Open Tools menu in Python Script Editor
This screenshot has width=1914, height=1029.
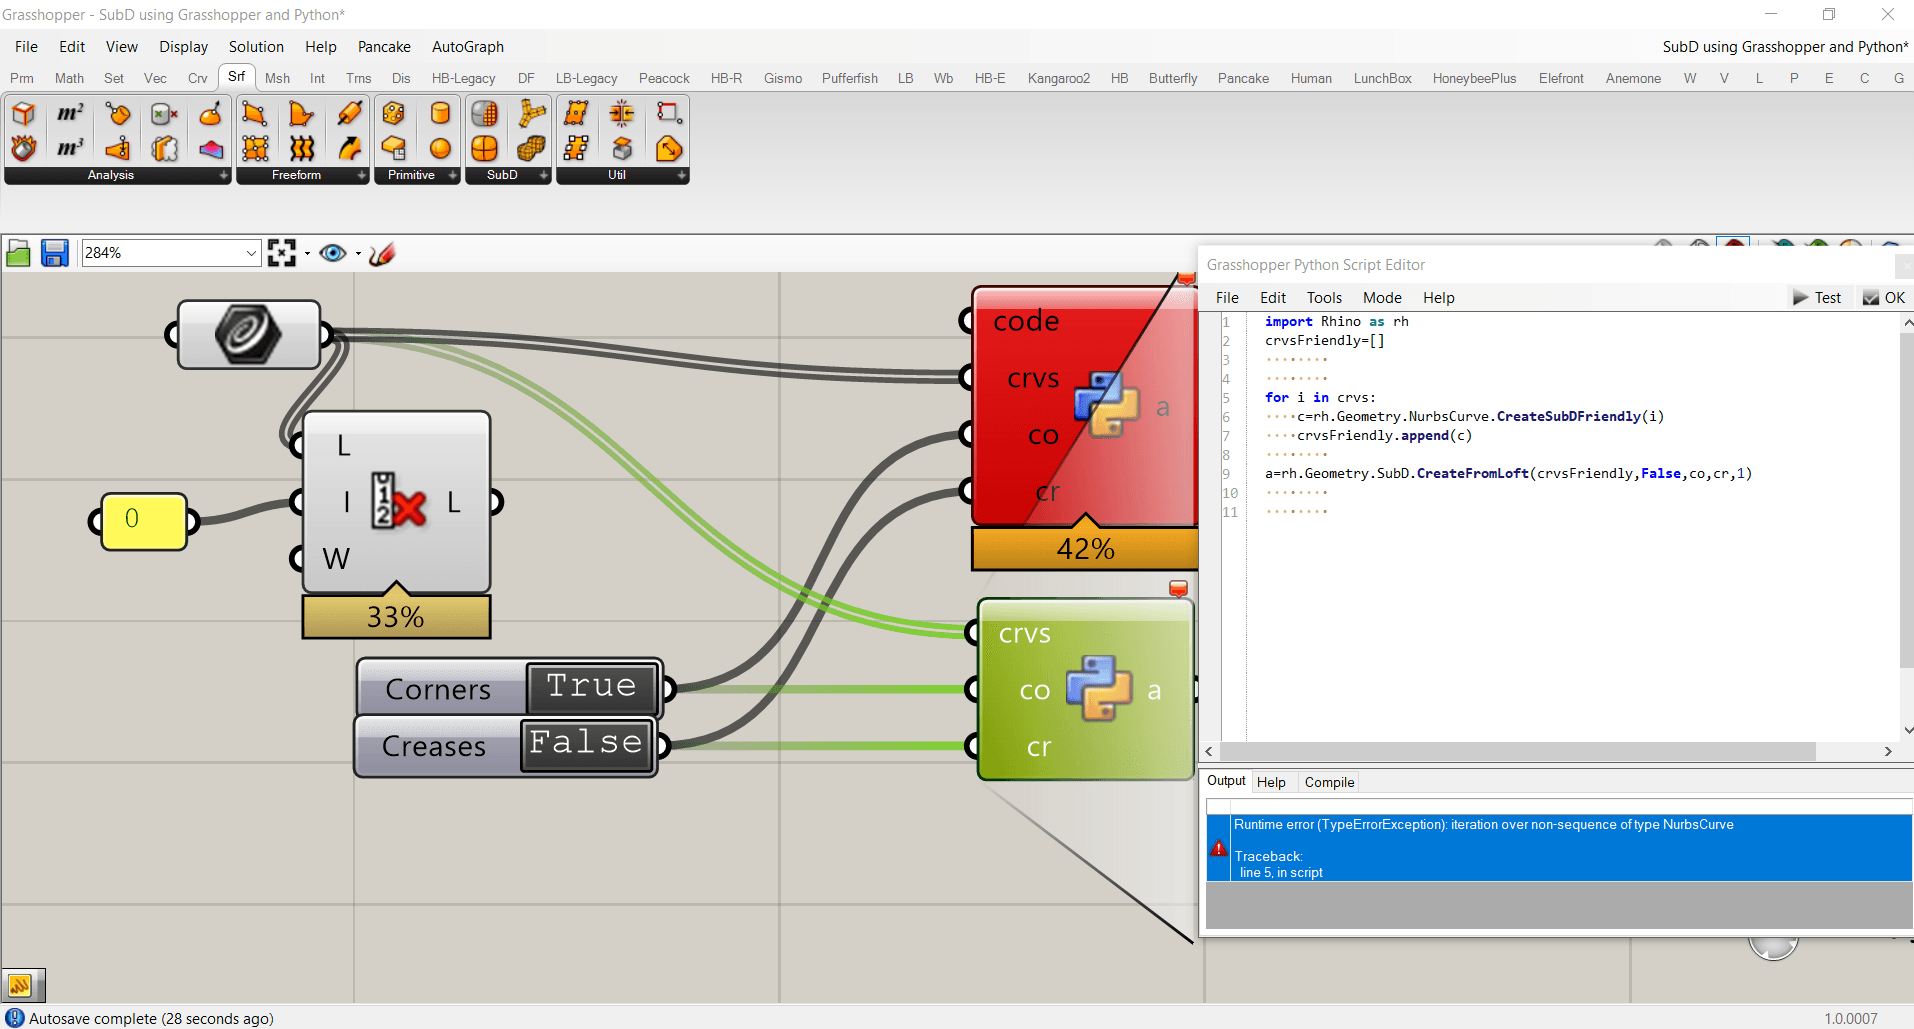pyautogui.click(x=1324, y=298)
